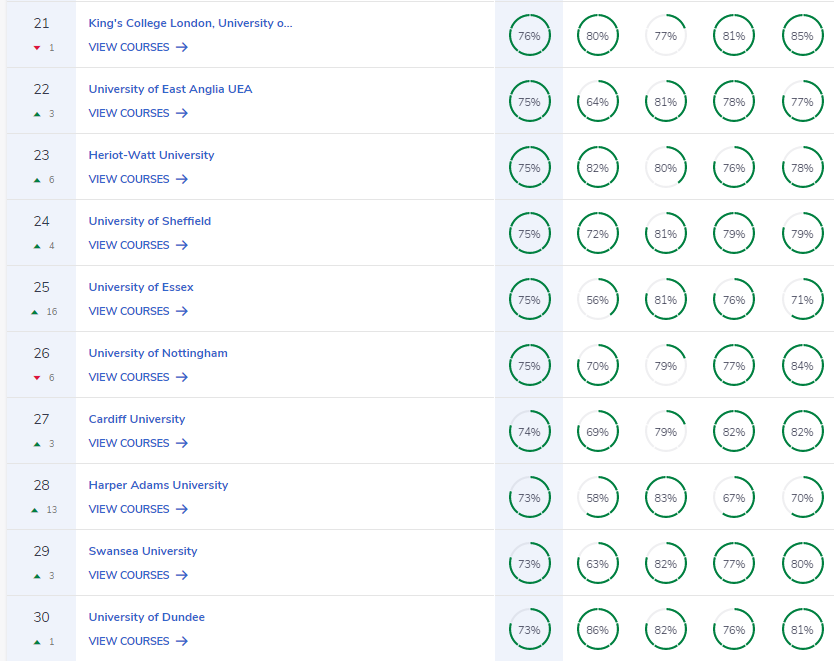Go to the Heriot-Watt University page
The image size is (834, 661).
point(152,155)
